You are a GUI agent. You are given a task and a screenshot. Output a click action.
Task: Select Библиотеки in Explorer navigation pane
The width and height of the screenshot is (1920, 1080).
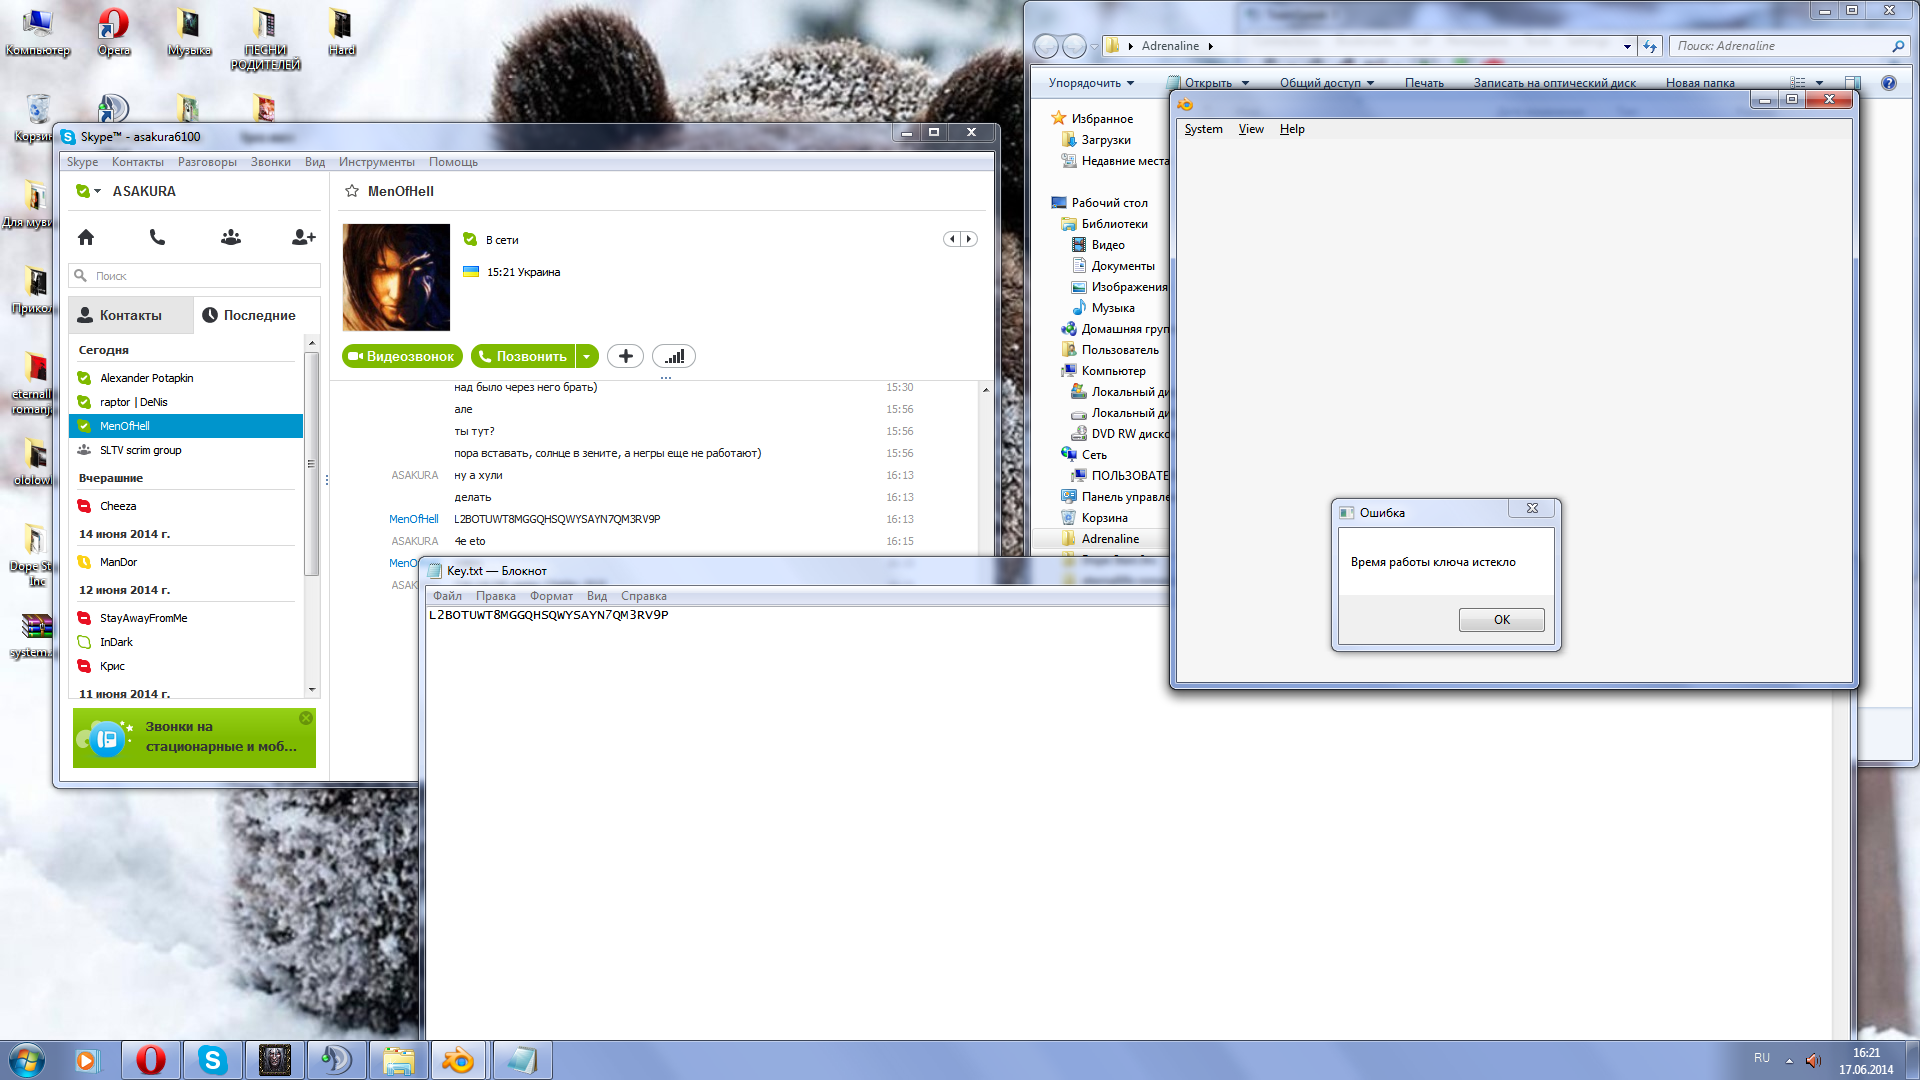point(1114,224)
